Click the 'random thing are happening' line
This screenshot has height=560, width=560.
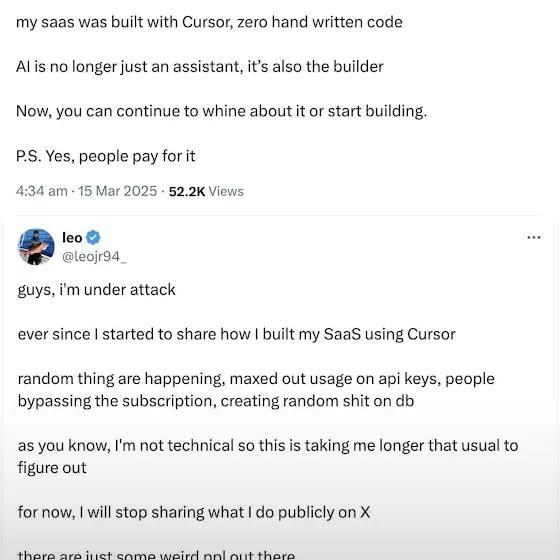[256, 379]
